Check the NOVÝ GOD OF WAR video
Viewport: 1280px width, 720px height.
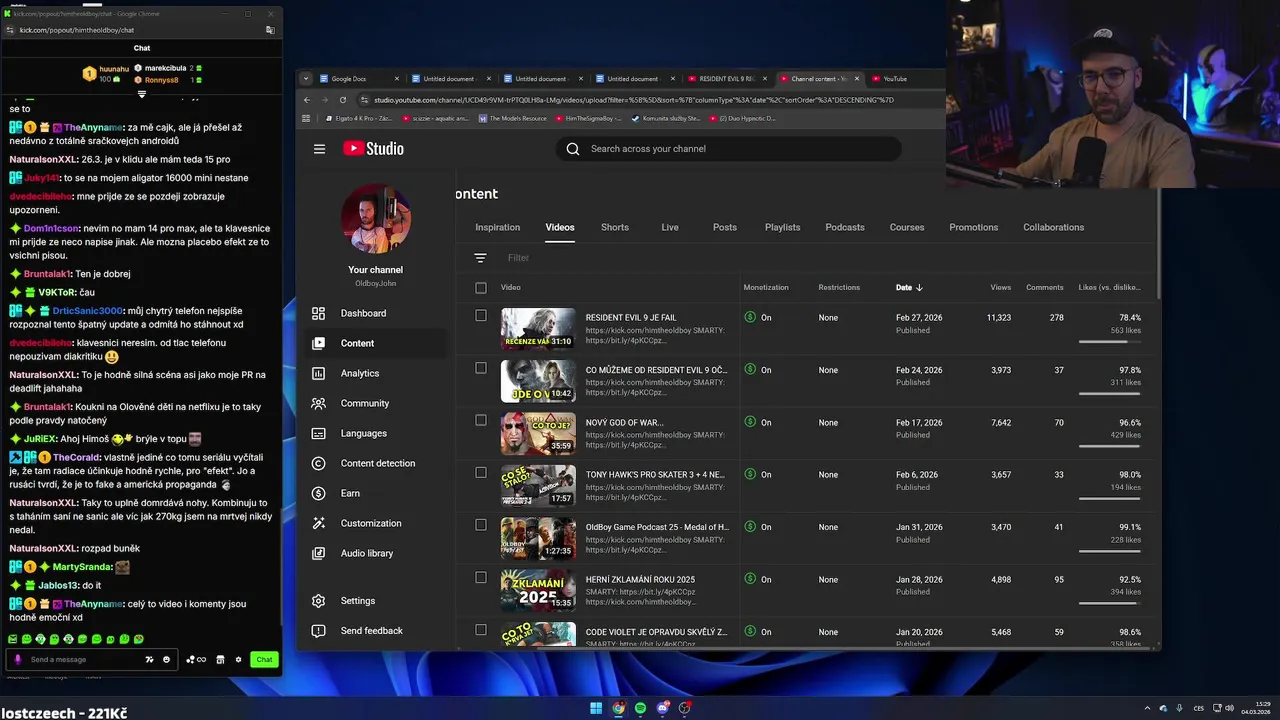[481, 420]
